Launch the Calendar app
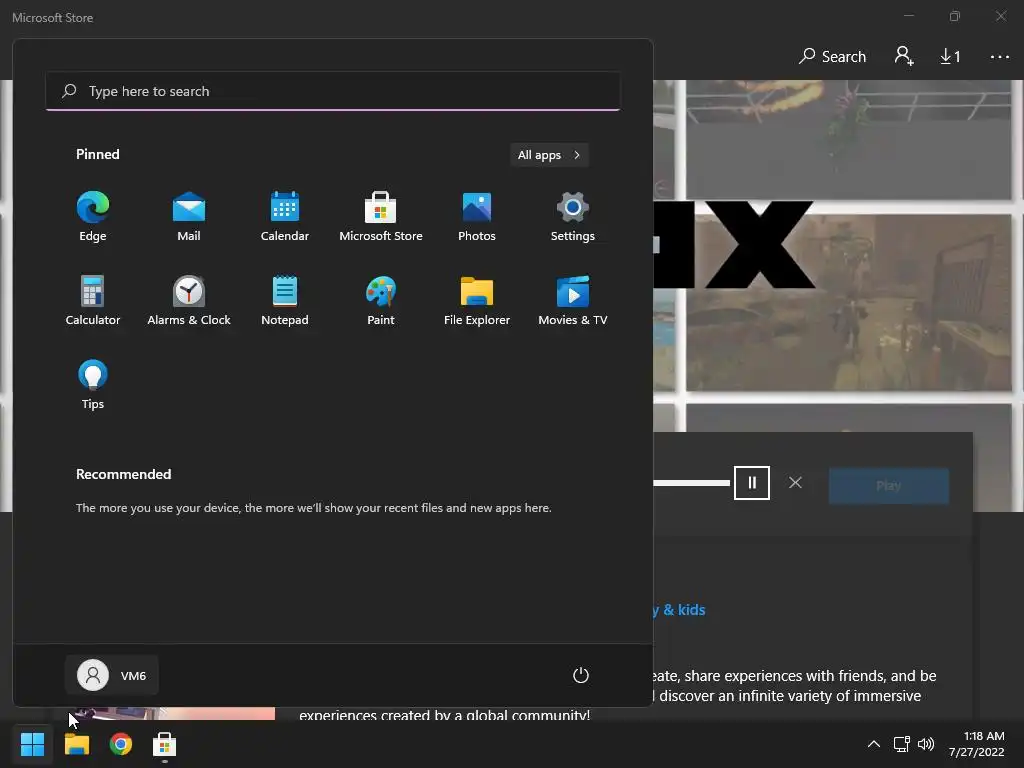The image size is (1024, 768). [285, 216]
